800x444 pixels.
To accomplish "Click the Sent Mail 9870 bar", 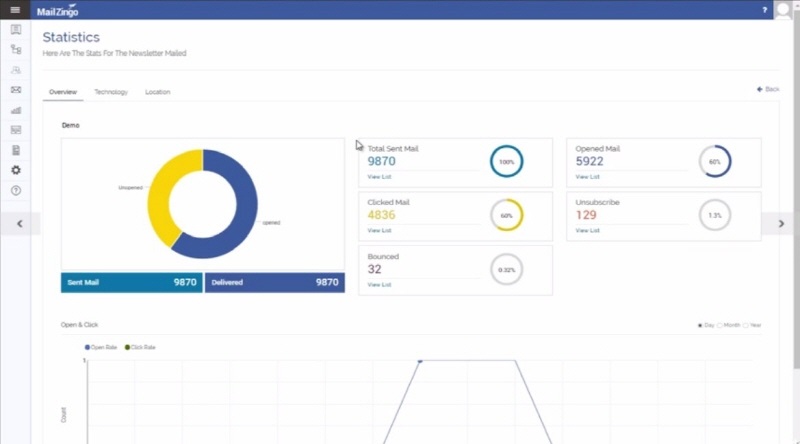I will 132,283.
